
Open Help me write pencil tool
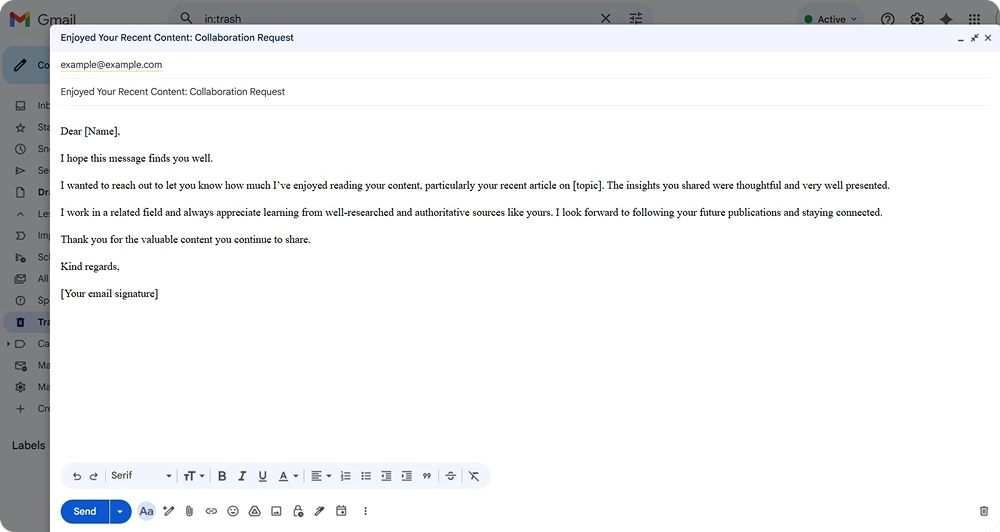click(168, 511)
